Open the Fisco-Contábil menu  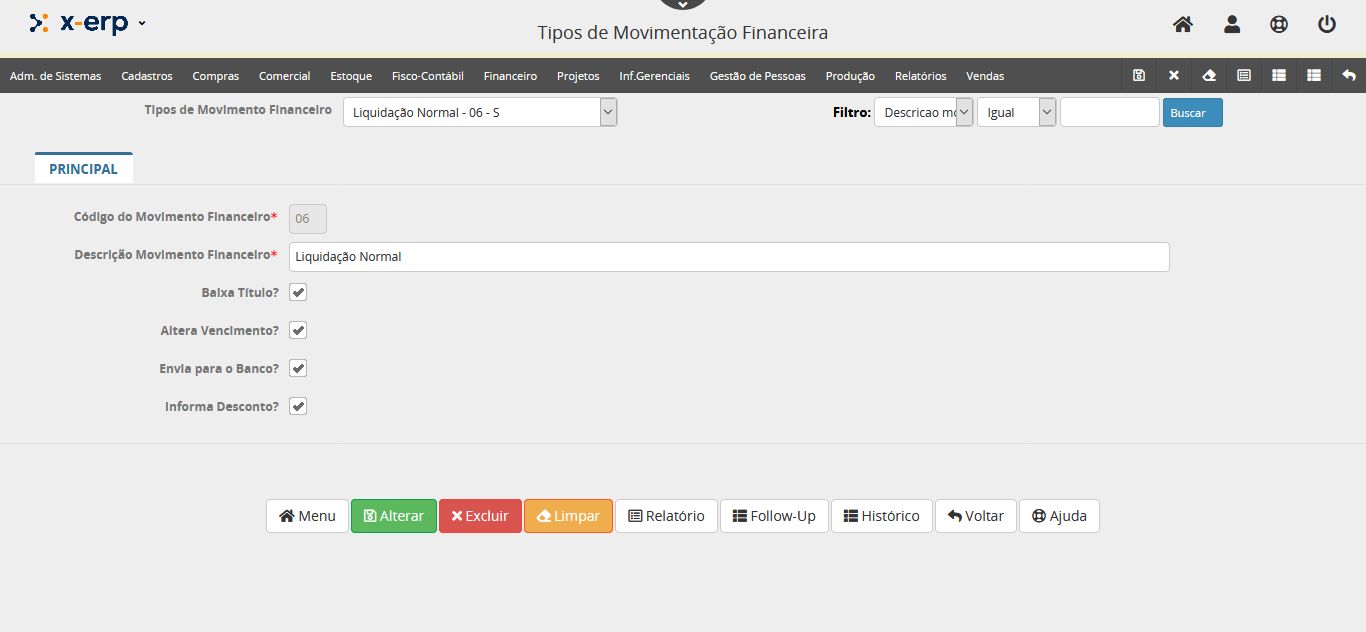click(x=428, y=76)
